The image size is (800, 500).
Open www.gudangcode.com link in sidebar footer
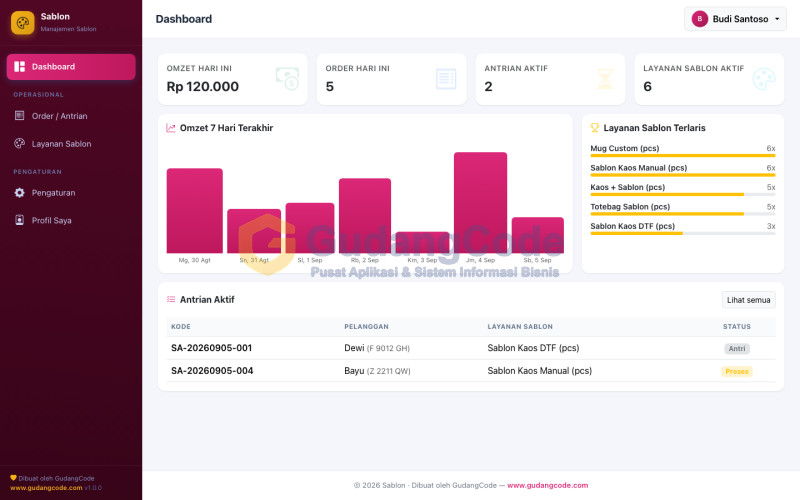46,488
